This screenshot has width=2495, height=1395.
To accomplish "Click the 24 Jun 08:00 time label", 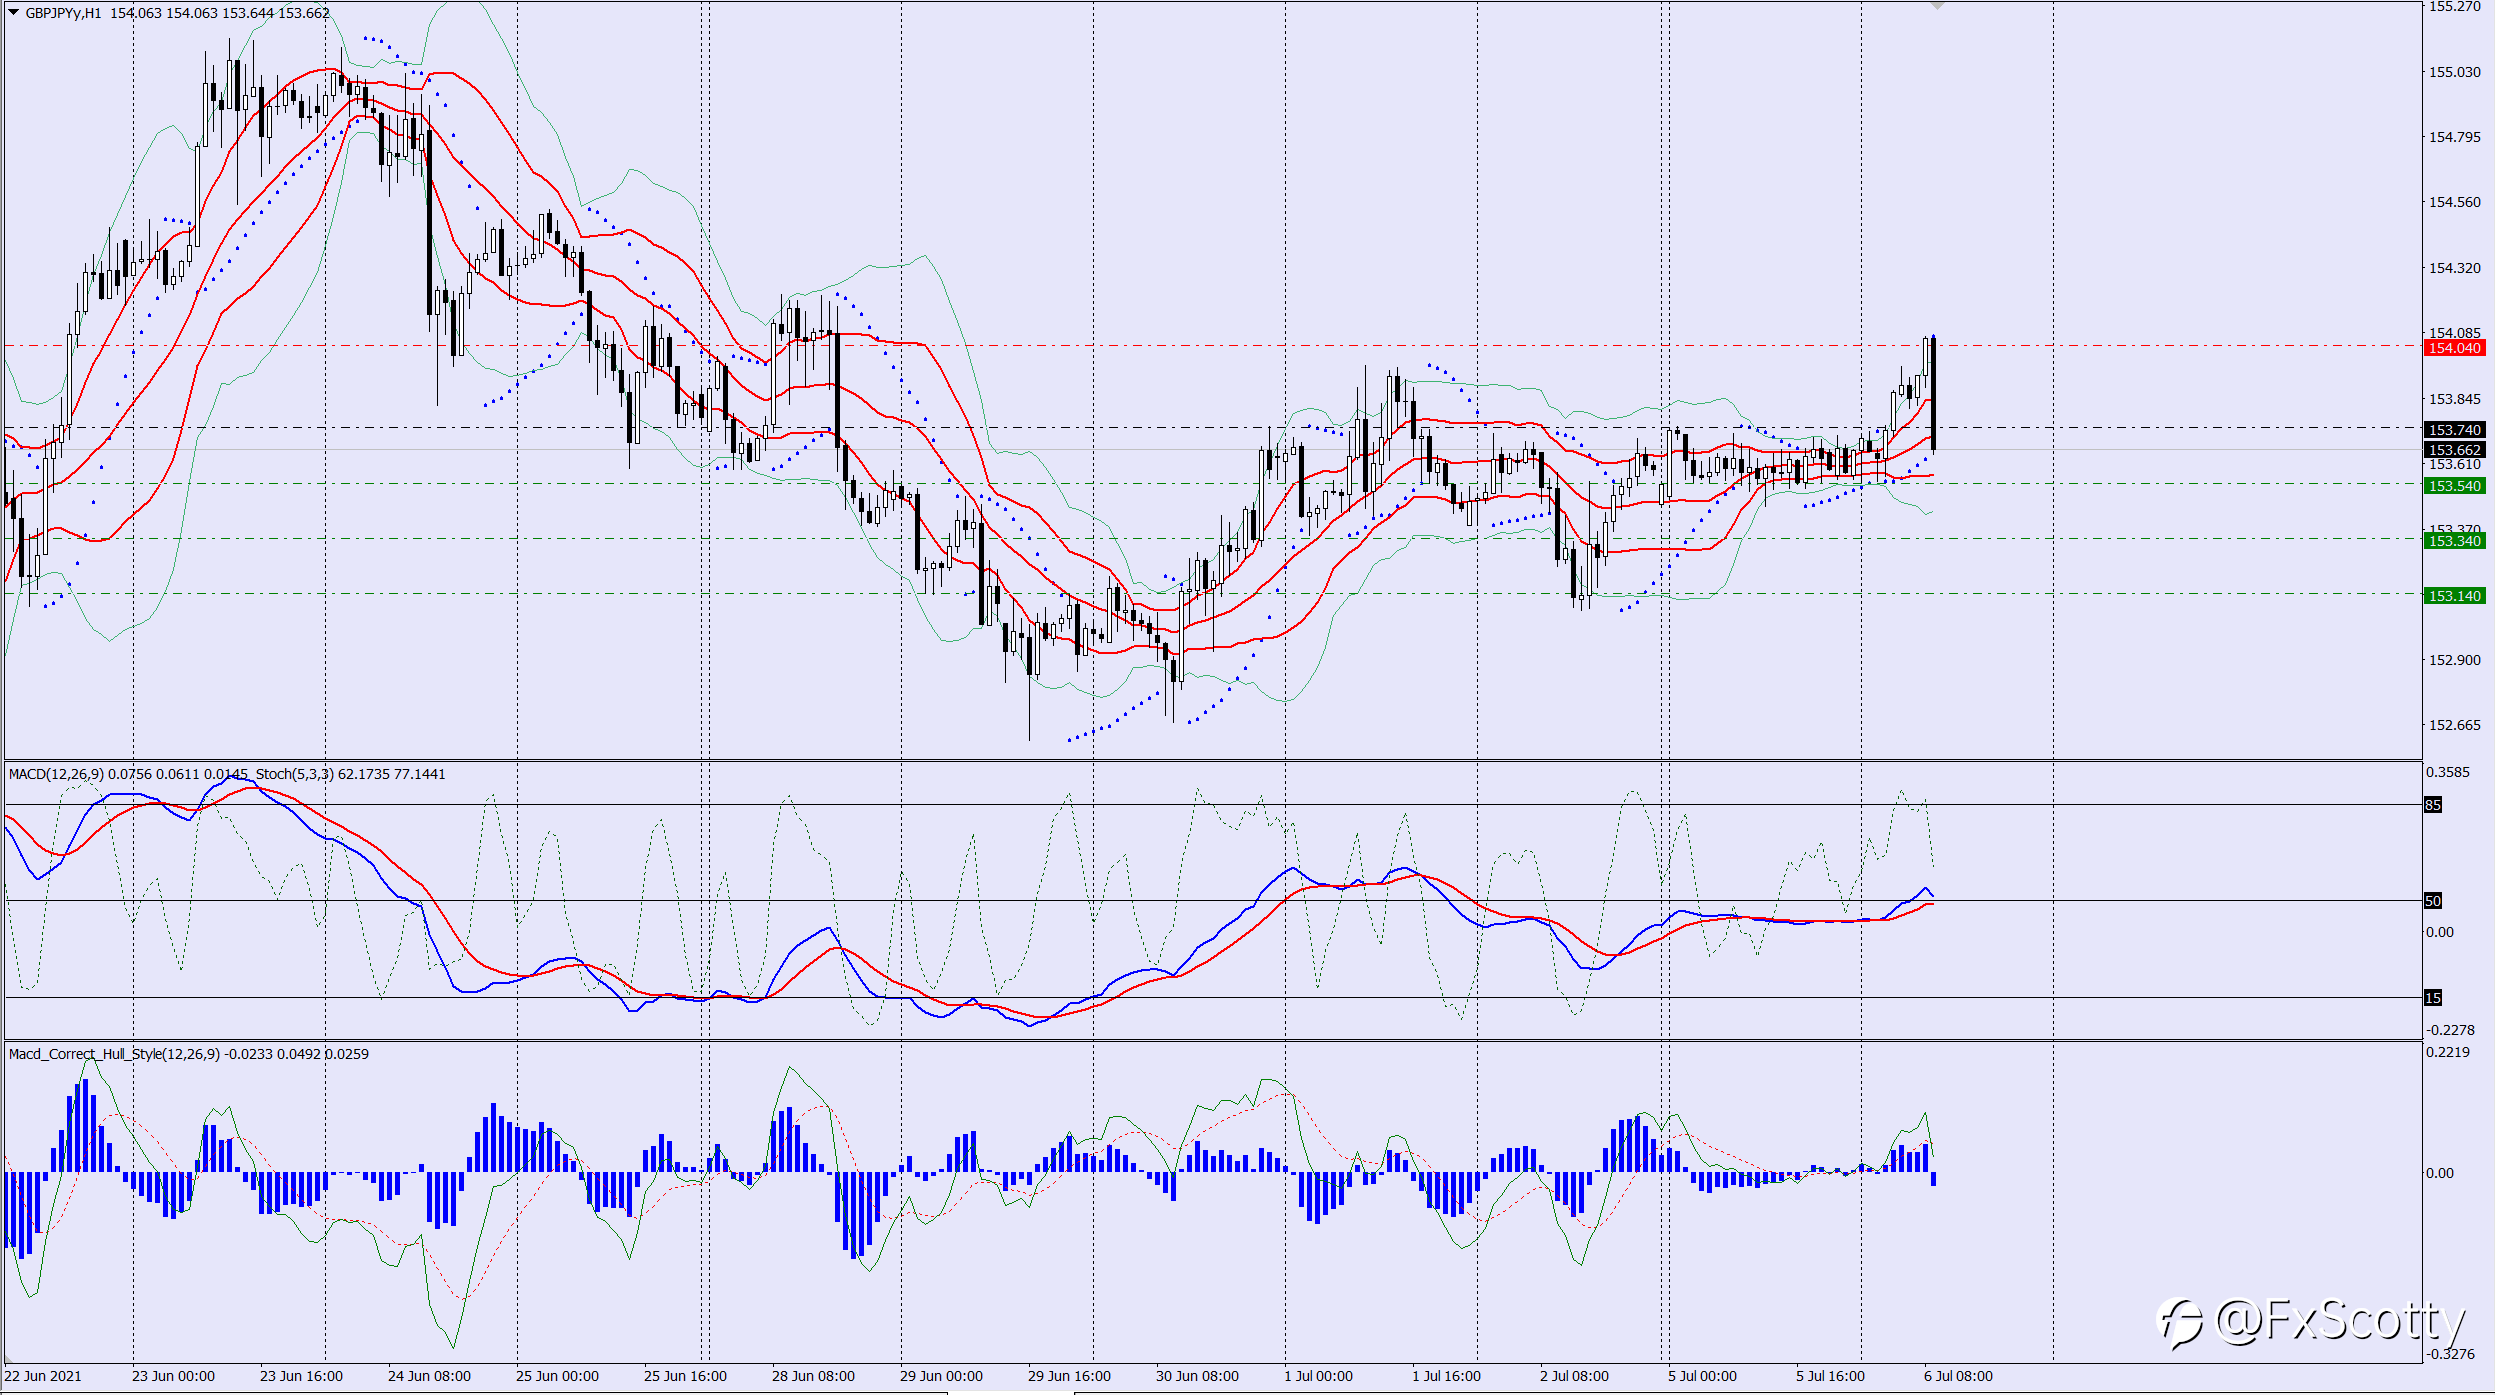I will coord(429,1376).
